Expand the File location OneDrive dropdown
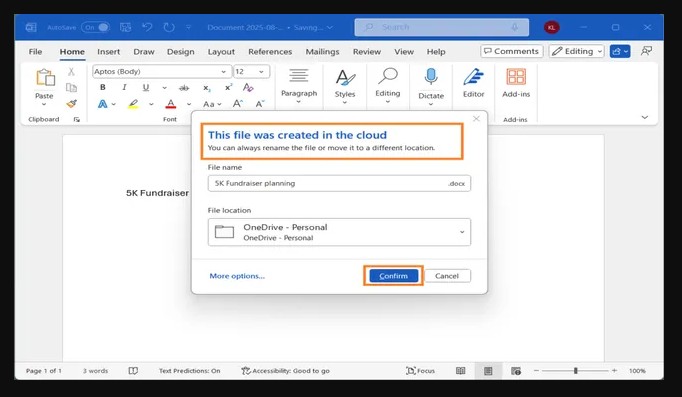 pyautogui.click(x=462, y=232)
